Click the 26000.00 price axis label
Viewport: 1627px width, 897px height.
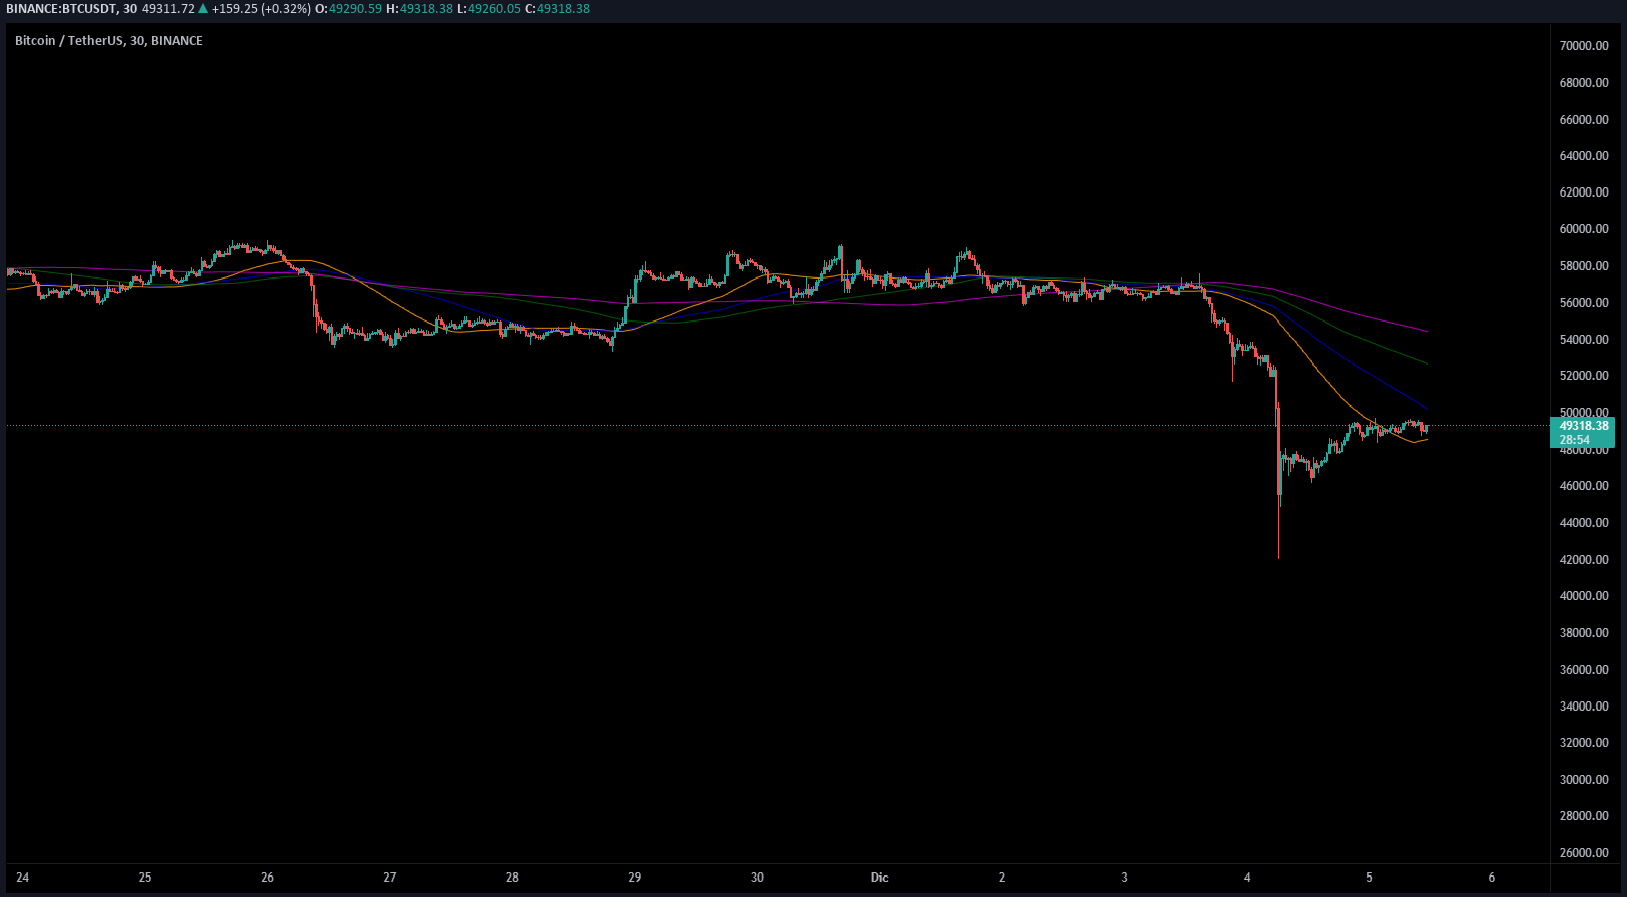1584,853
